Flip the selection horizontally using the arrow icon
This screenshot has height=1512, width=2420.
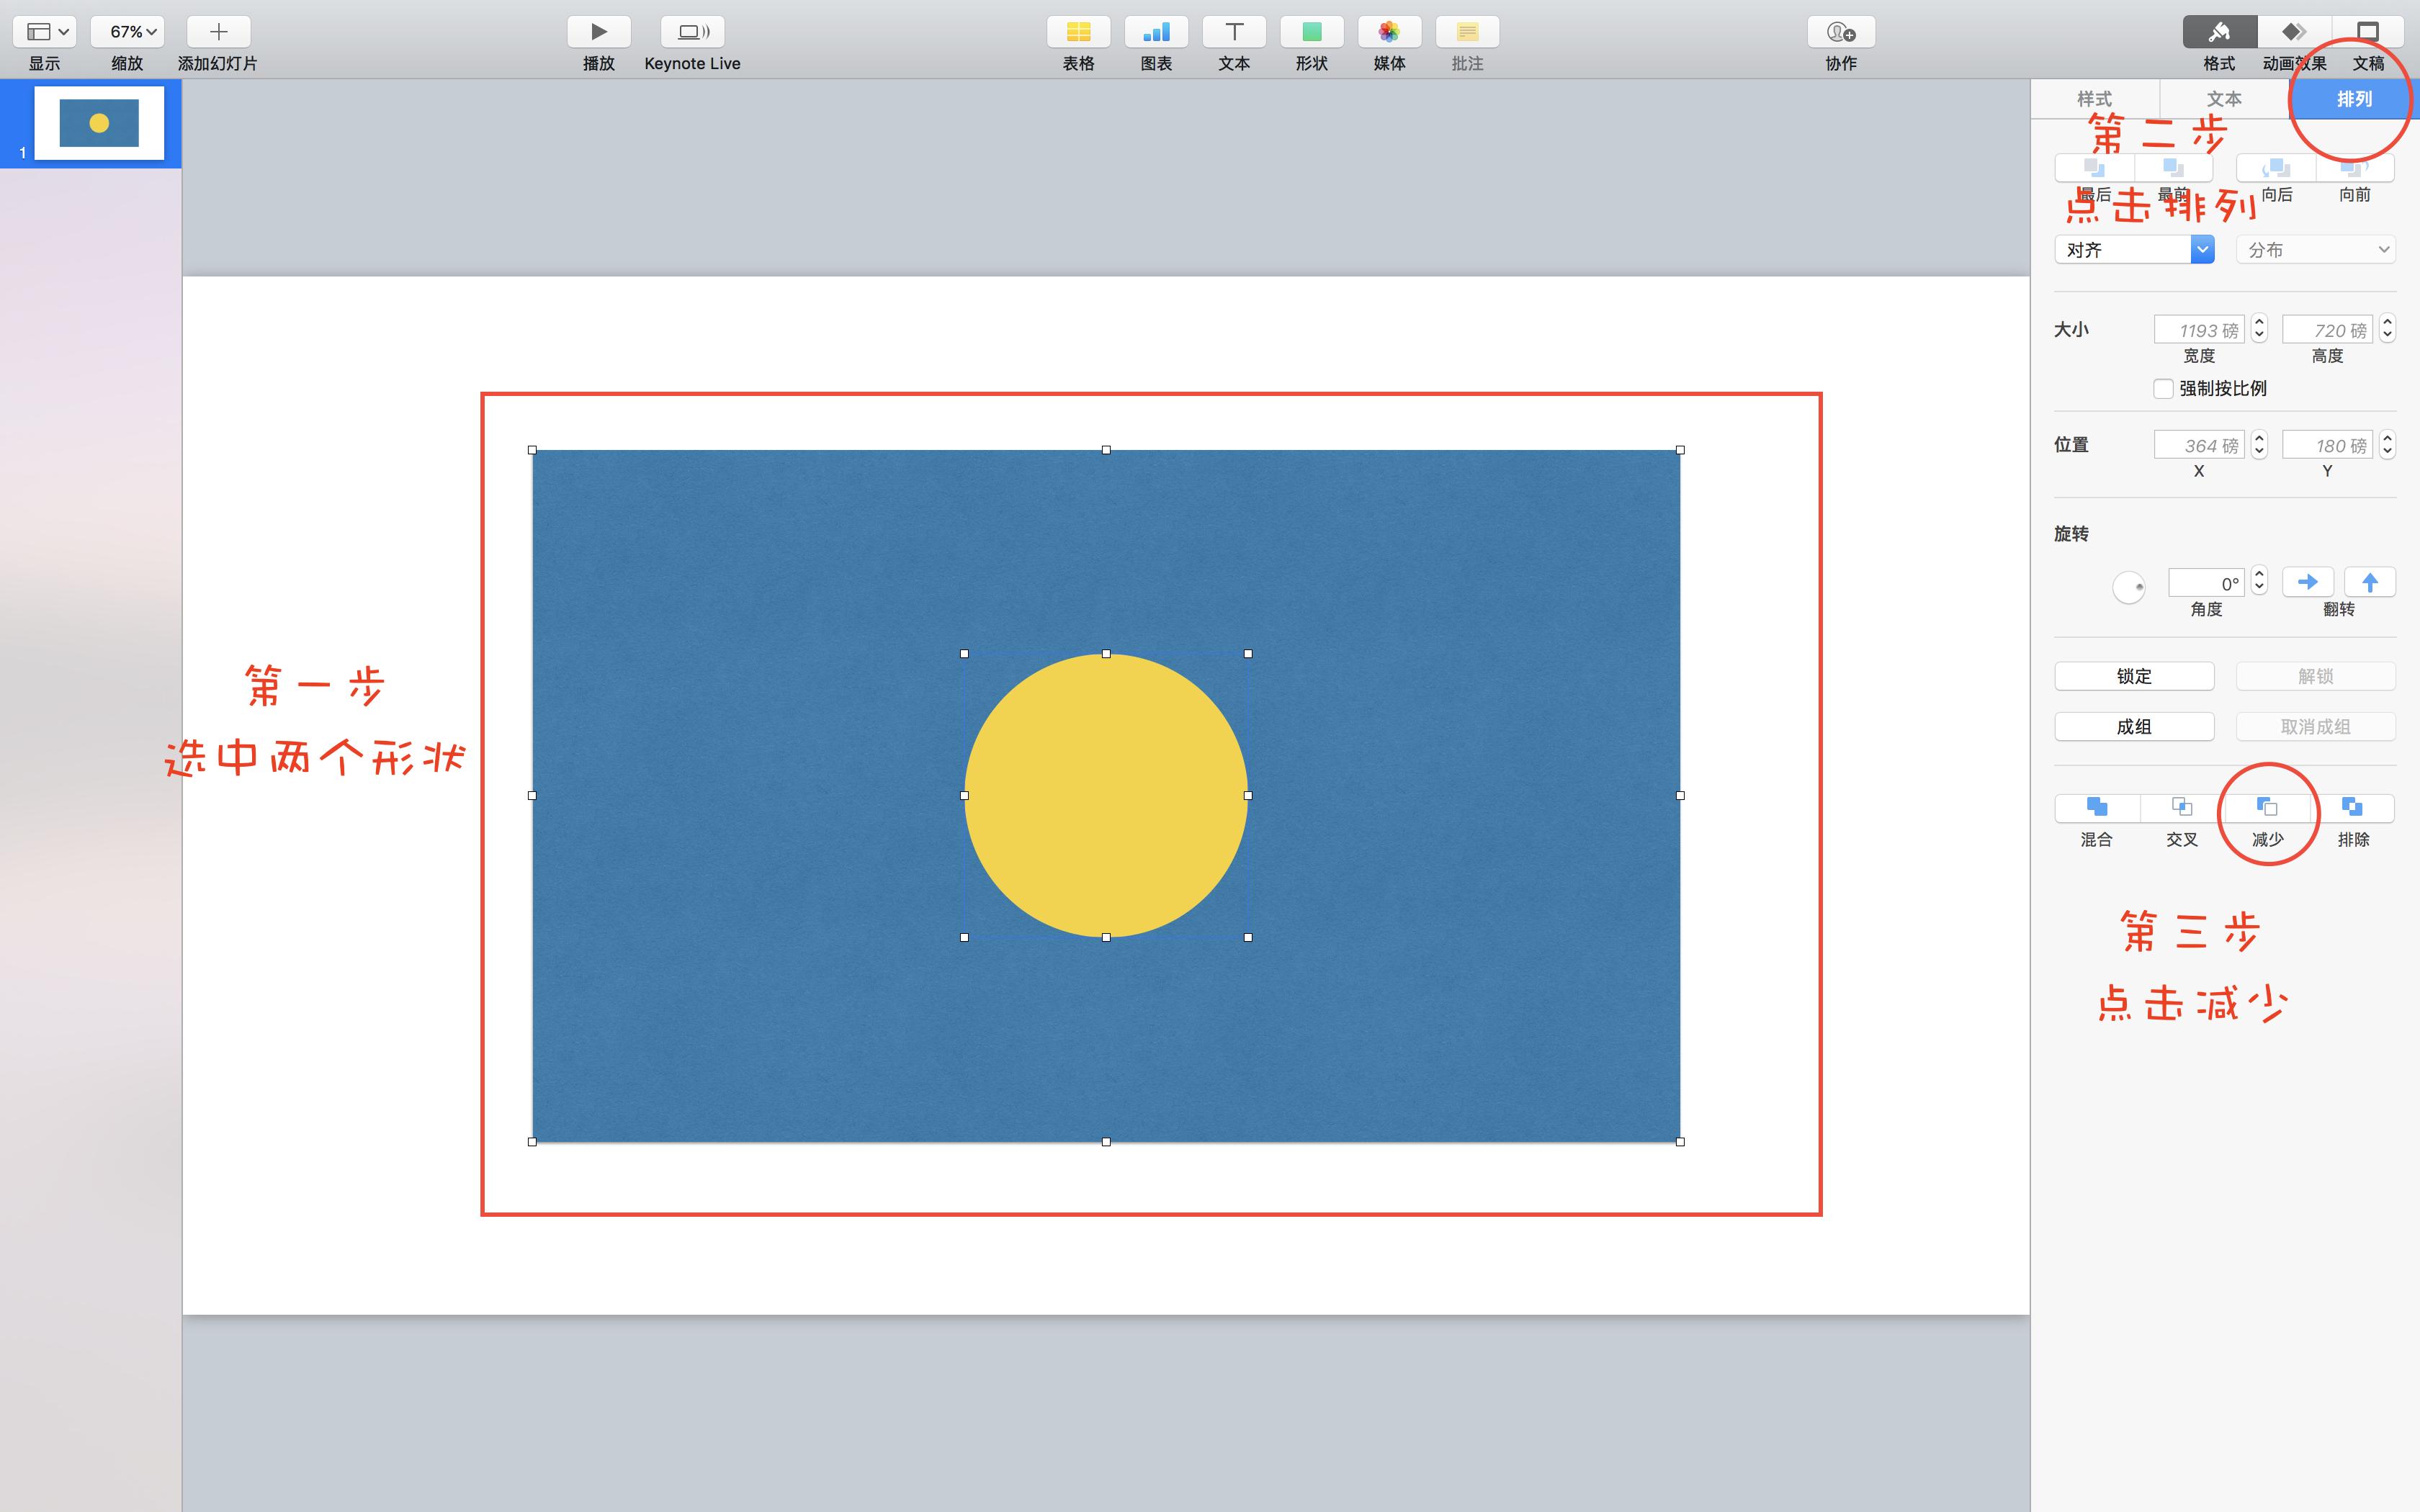[x=2308, y=582]
